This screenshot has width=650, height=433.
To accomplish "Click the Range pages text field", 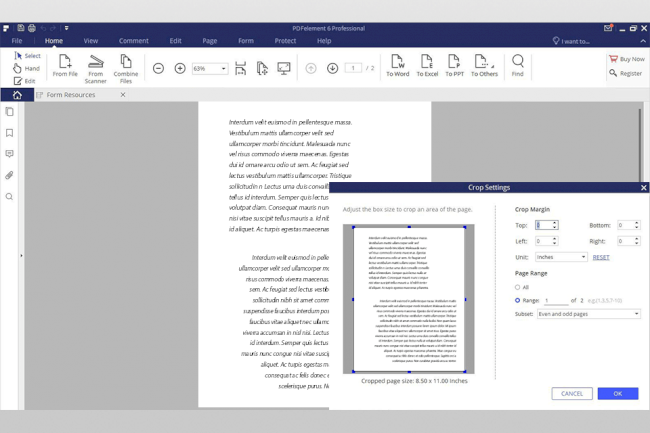I will click(x=555, y=300).
